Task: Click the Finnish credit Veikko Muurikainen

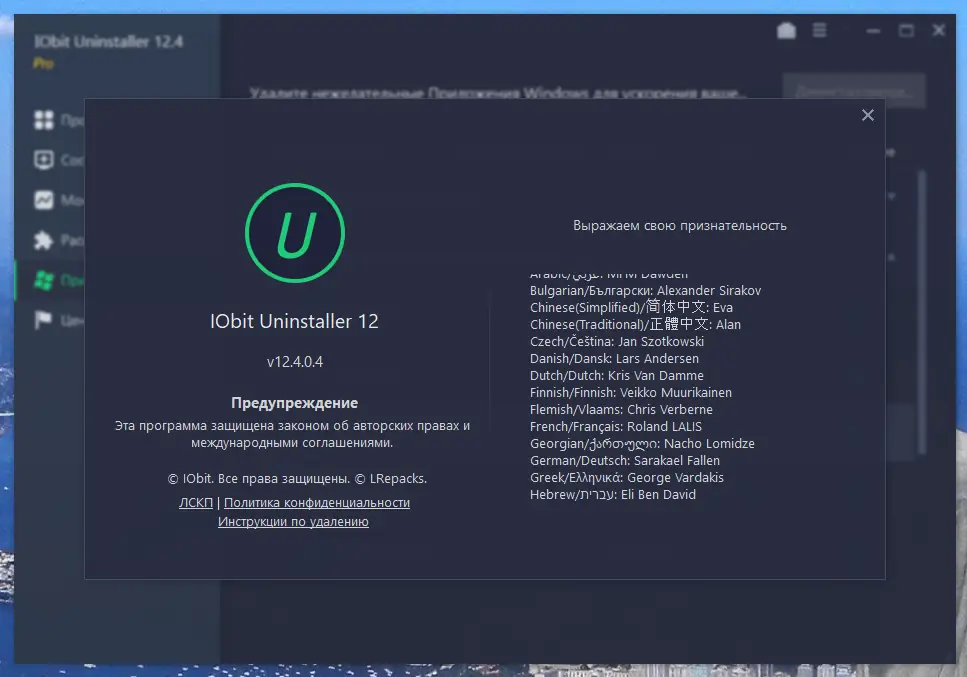Action: pos(631,392)
